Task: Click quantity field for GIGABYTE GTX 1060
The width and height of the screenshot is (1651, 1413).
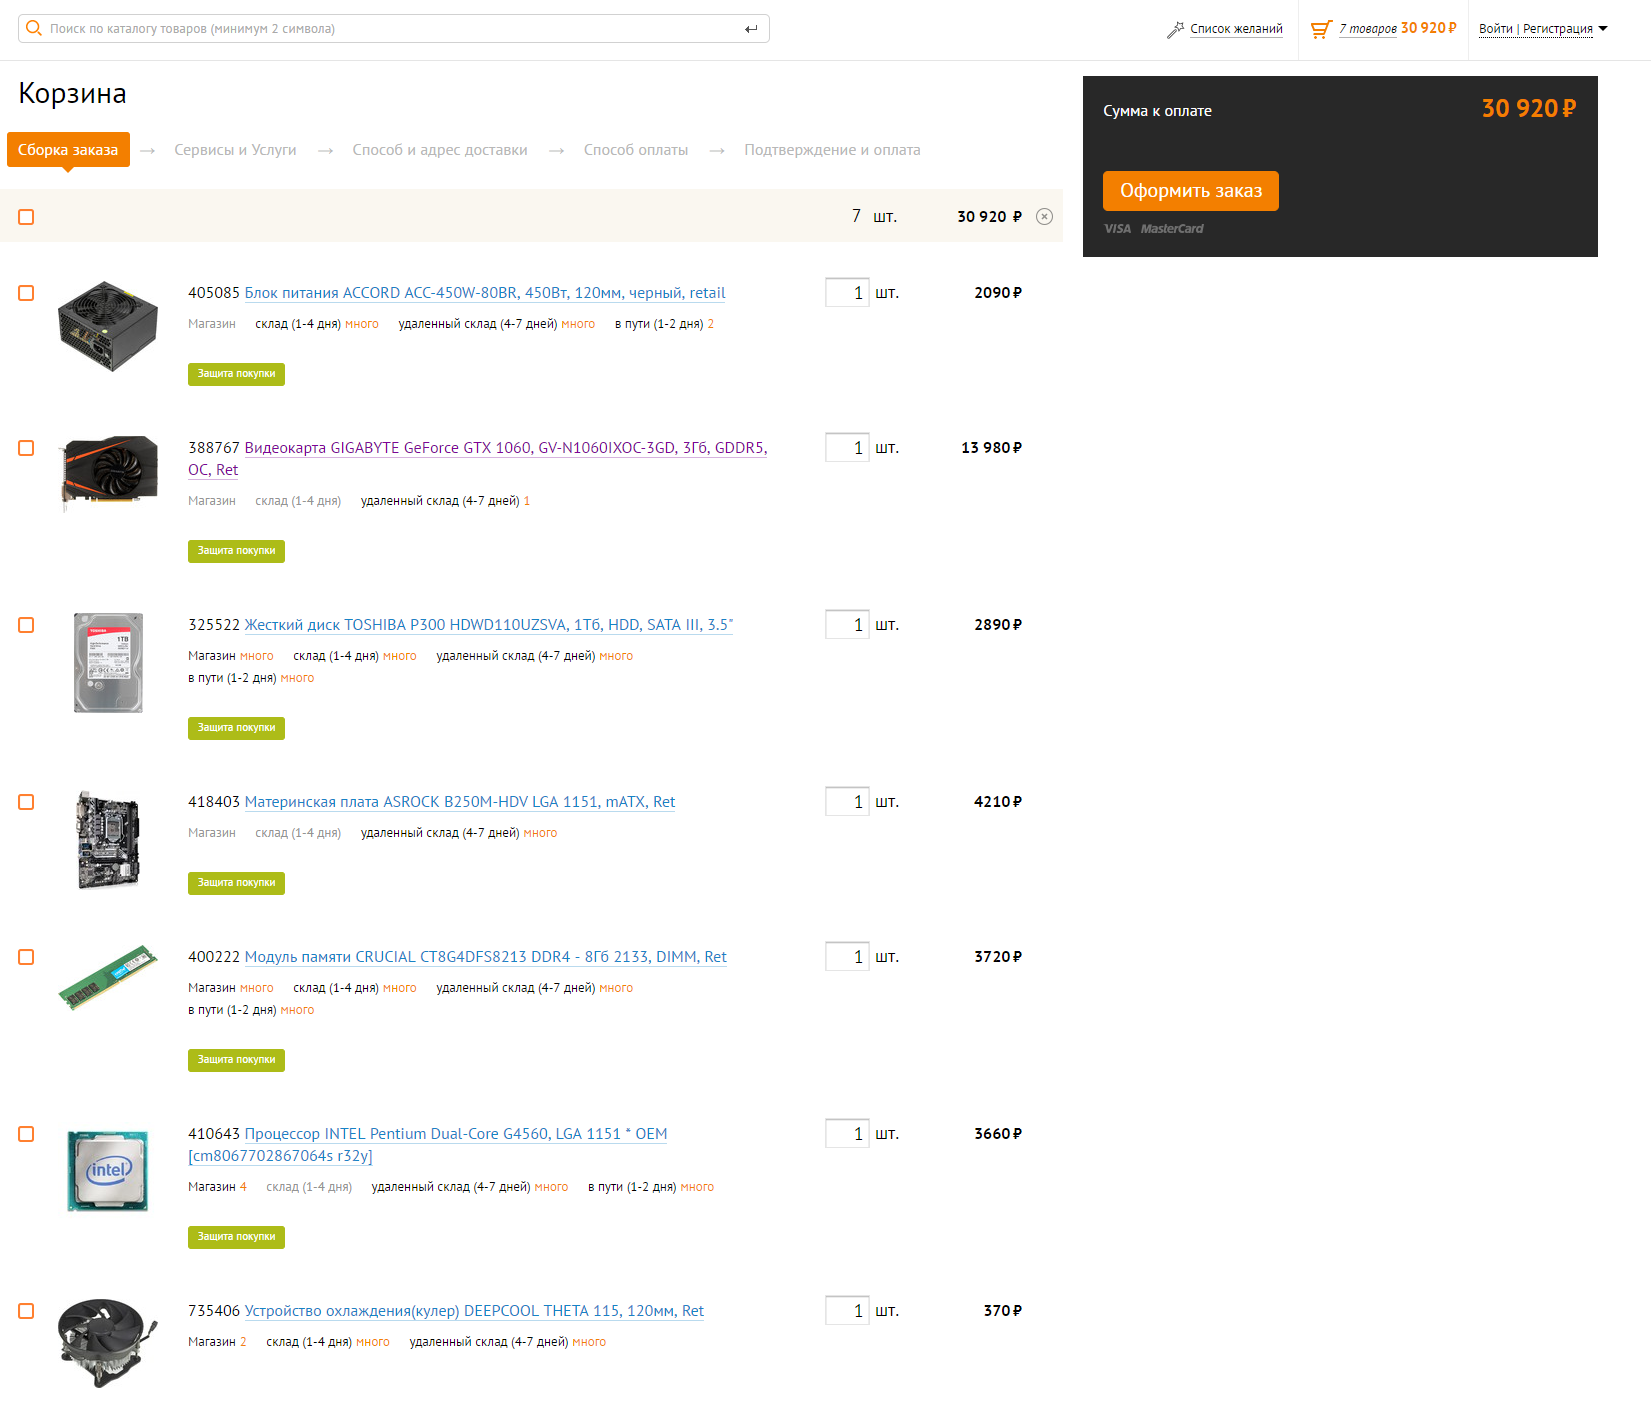Action: [x=847, y=448]
